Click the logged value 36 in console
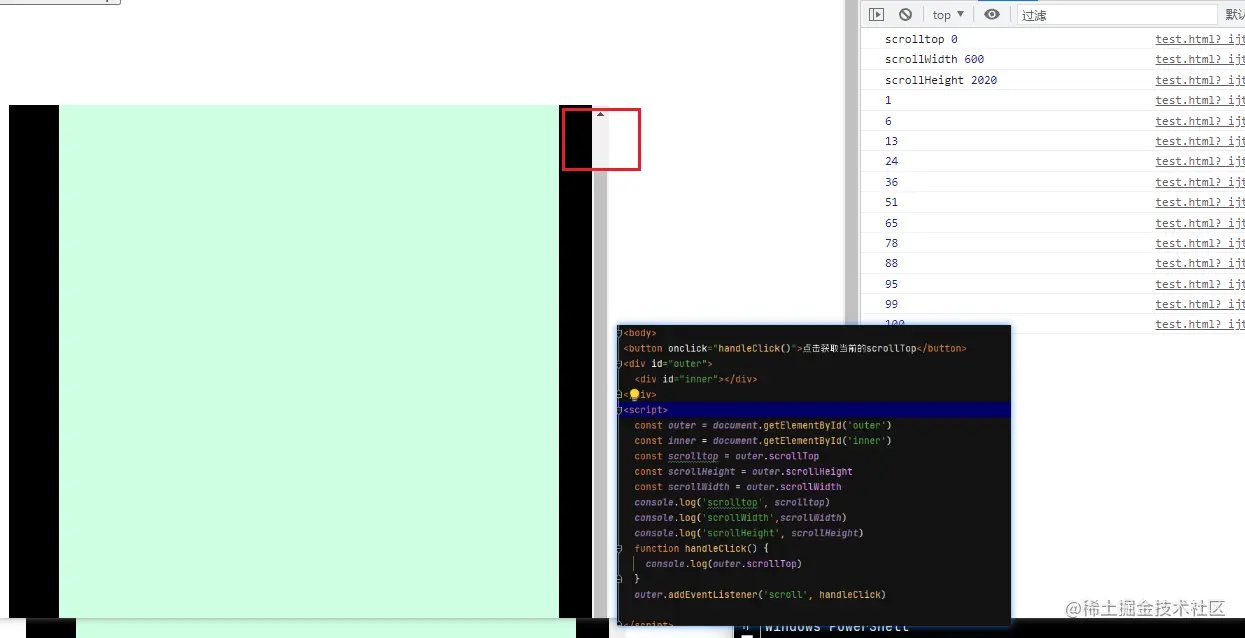This screenshot has height=638, width=1245. click(891, 182)
